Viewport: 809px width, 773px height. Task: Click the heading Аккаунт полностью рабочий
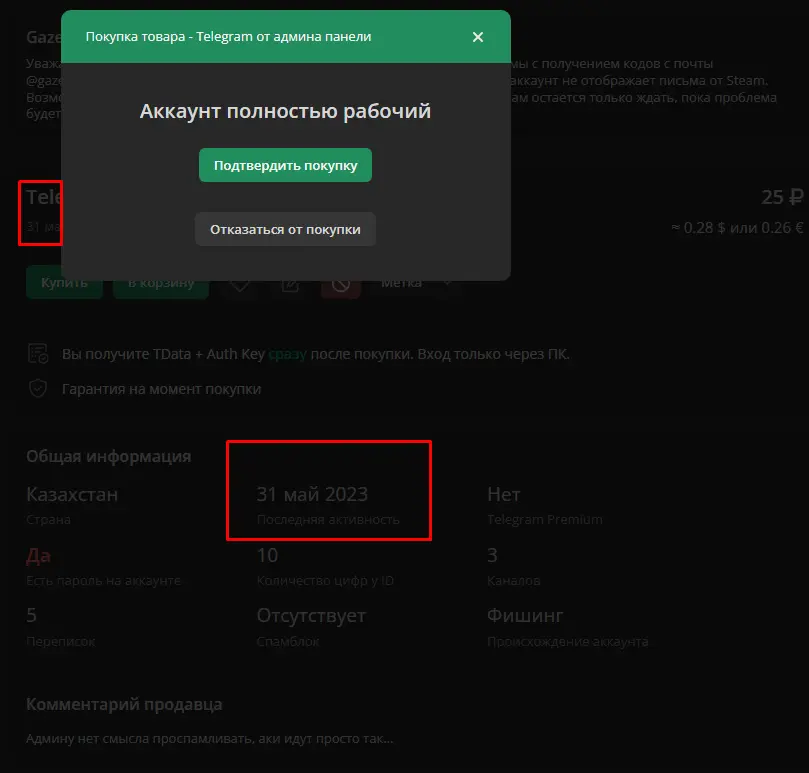point(285,111)
